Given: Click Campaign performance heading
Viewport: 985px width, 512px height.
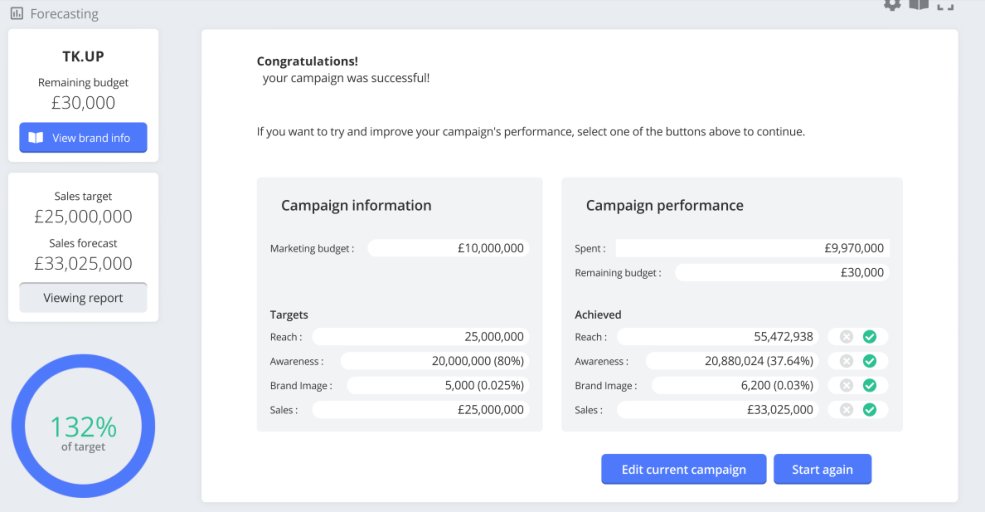Looking at the screenshot, I should 665,205.
